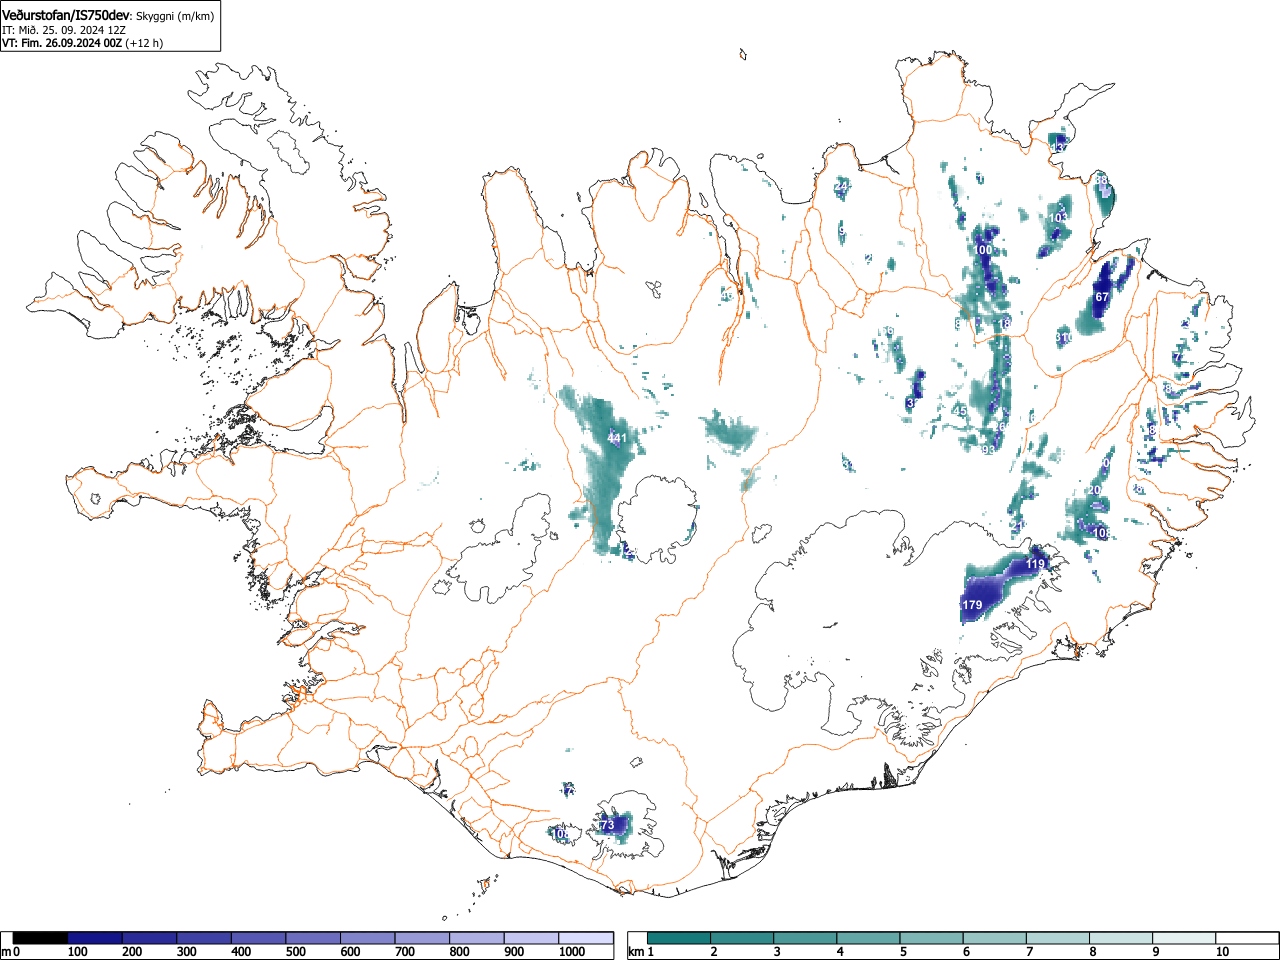Click the 1–2 km dark teal swatch
The image size is (1280, 960).
(x=680, y=938)
